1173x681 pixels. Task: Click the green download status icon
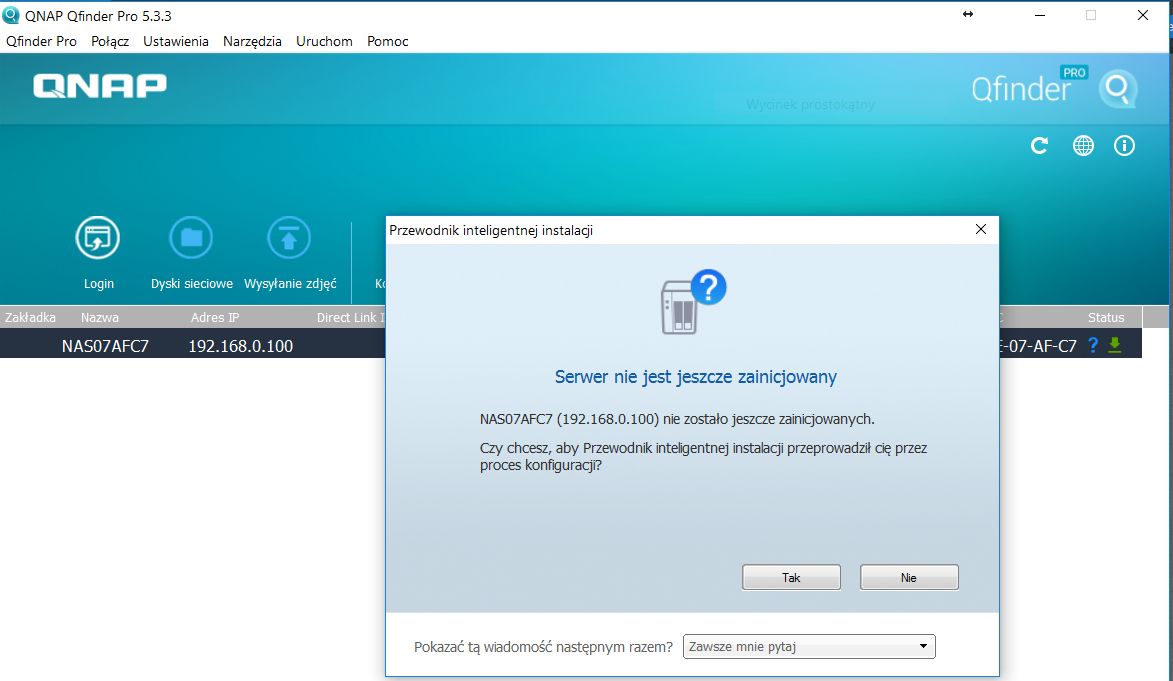[x=1115, y=345]
